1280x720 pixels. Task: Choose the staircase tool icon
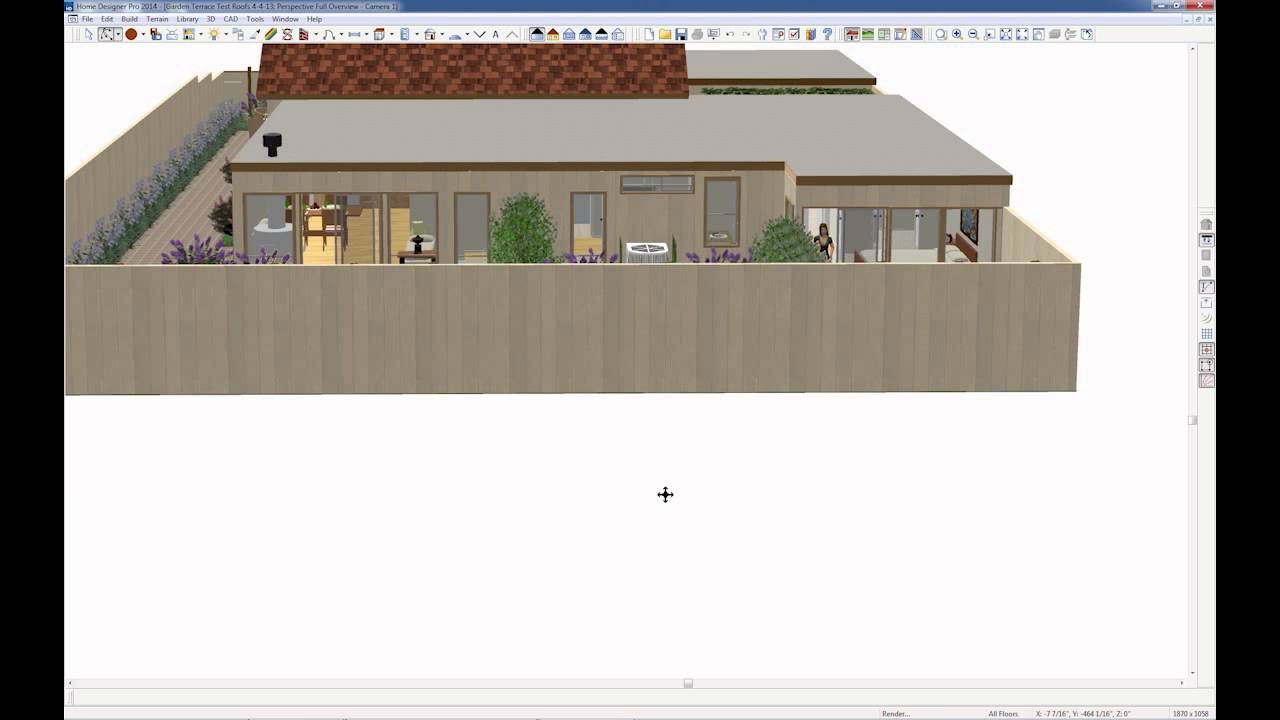304,34
